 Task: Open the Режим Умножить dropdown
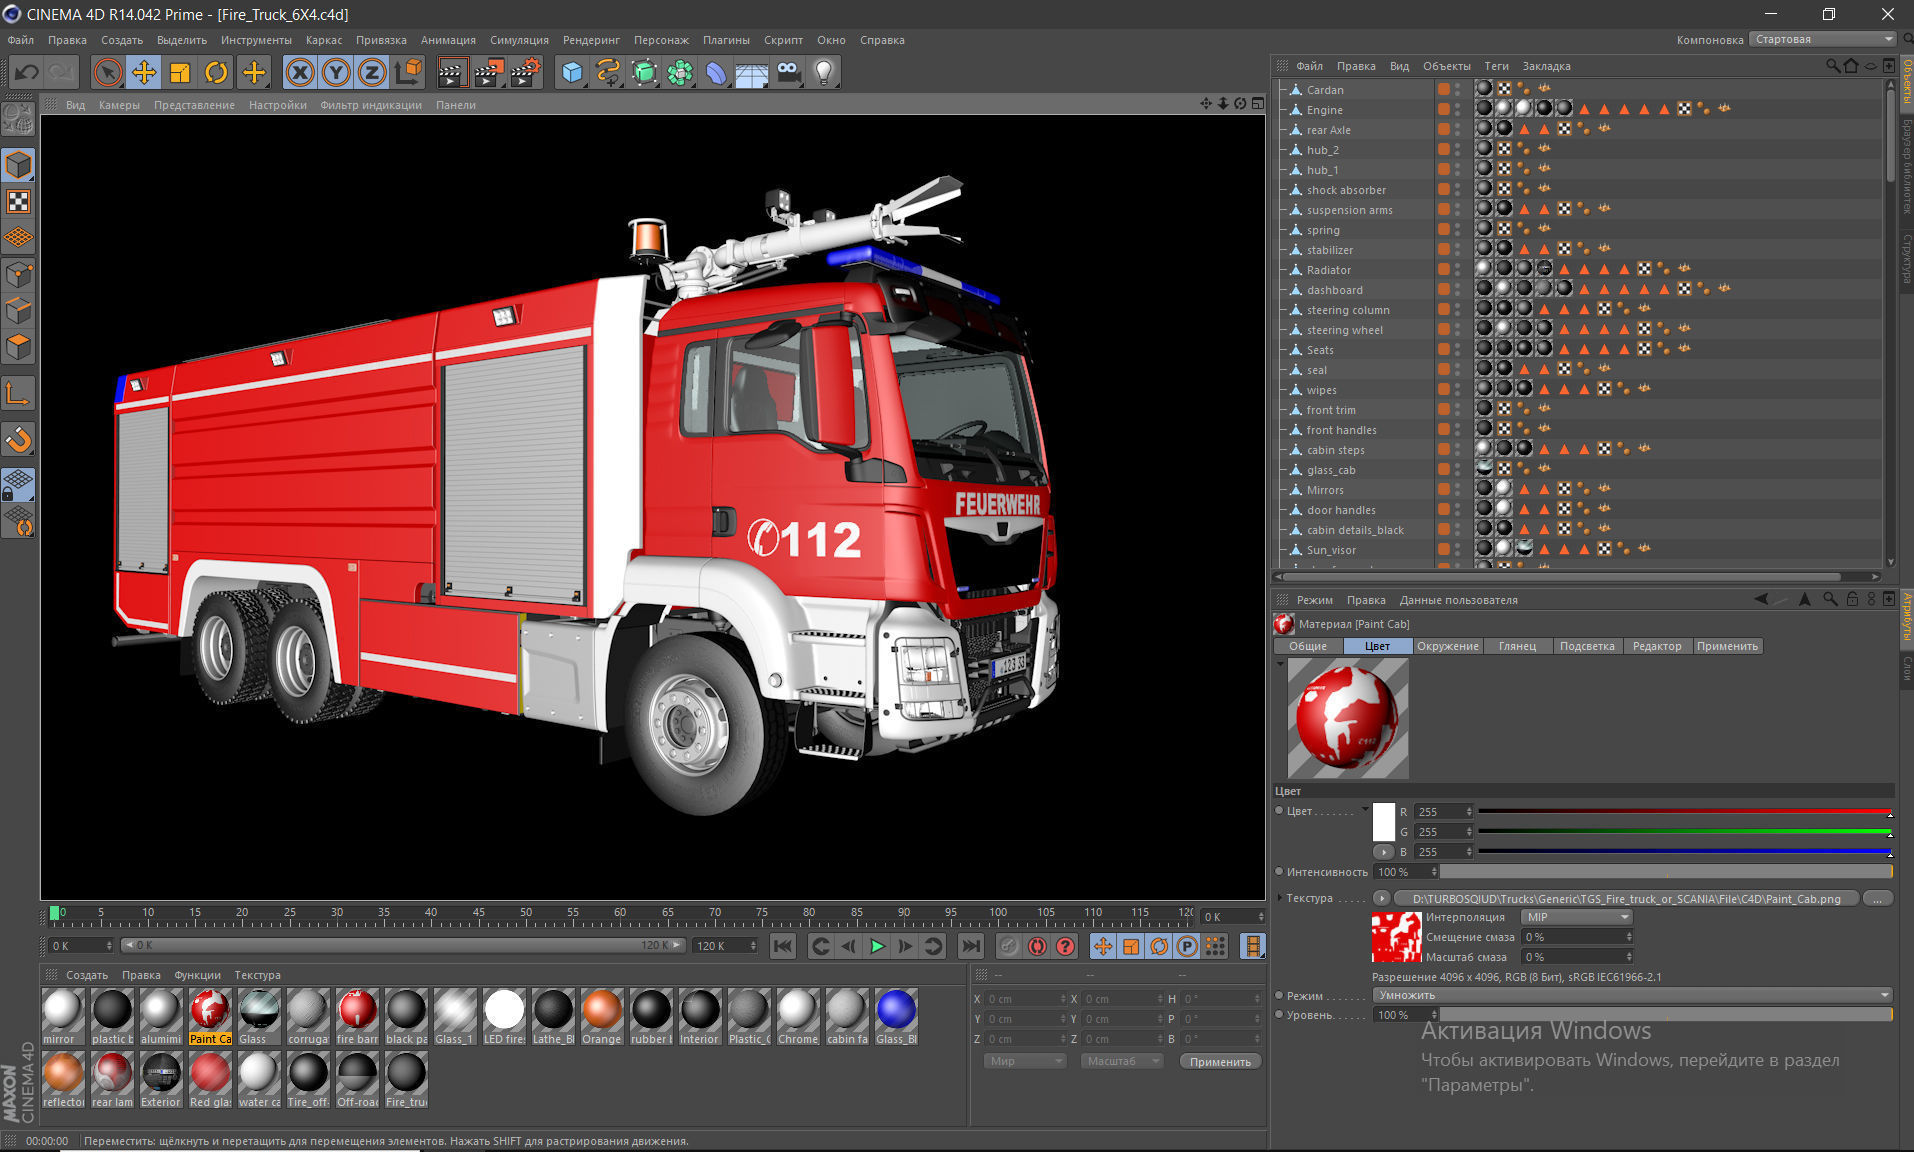click(x=1632, y=995)
